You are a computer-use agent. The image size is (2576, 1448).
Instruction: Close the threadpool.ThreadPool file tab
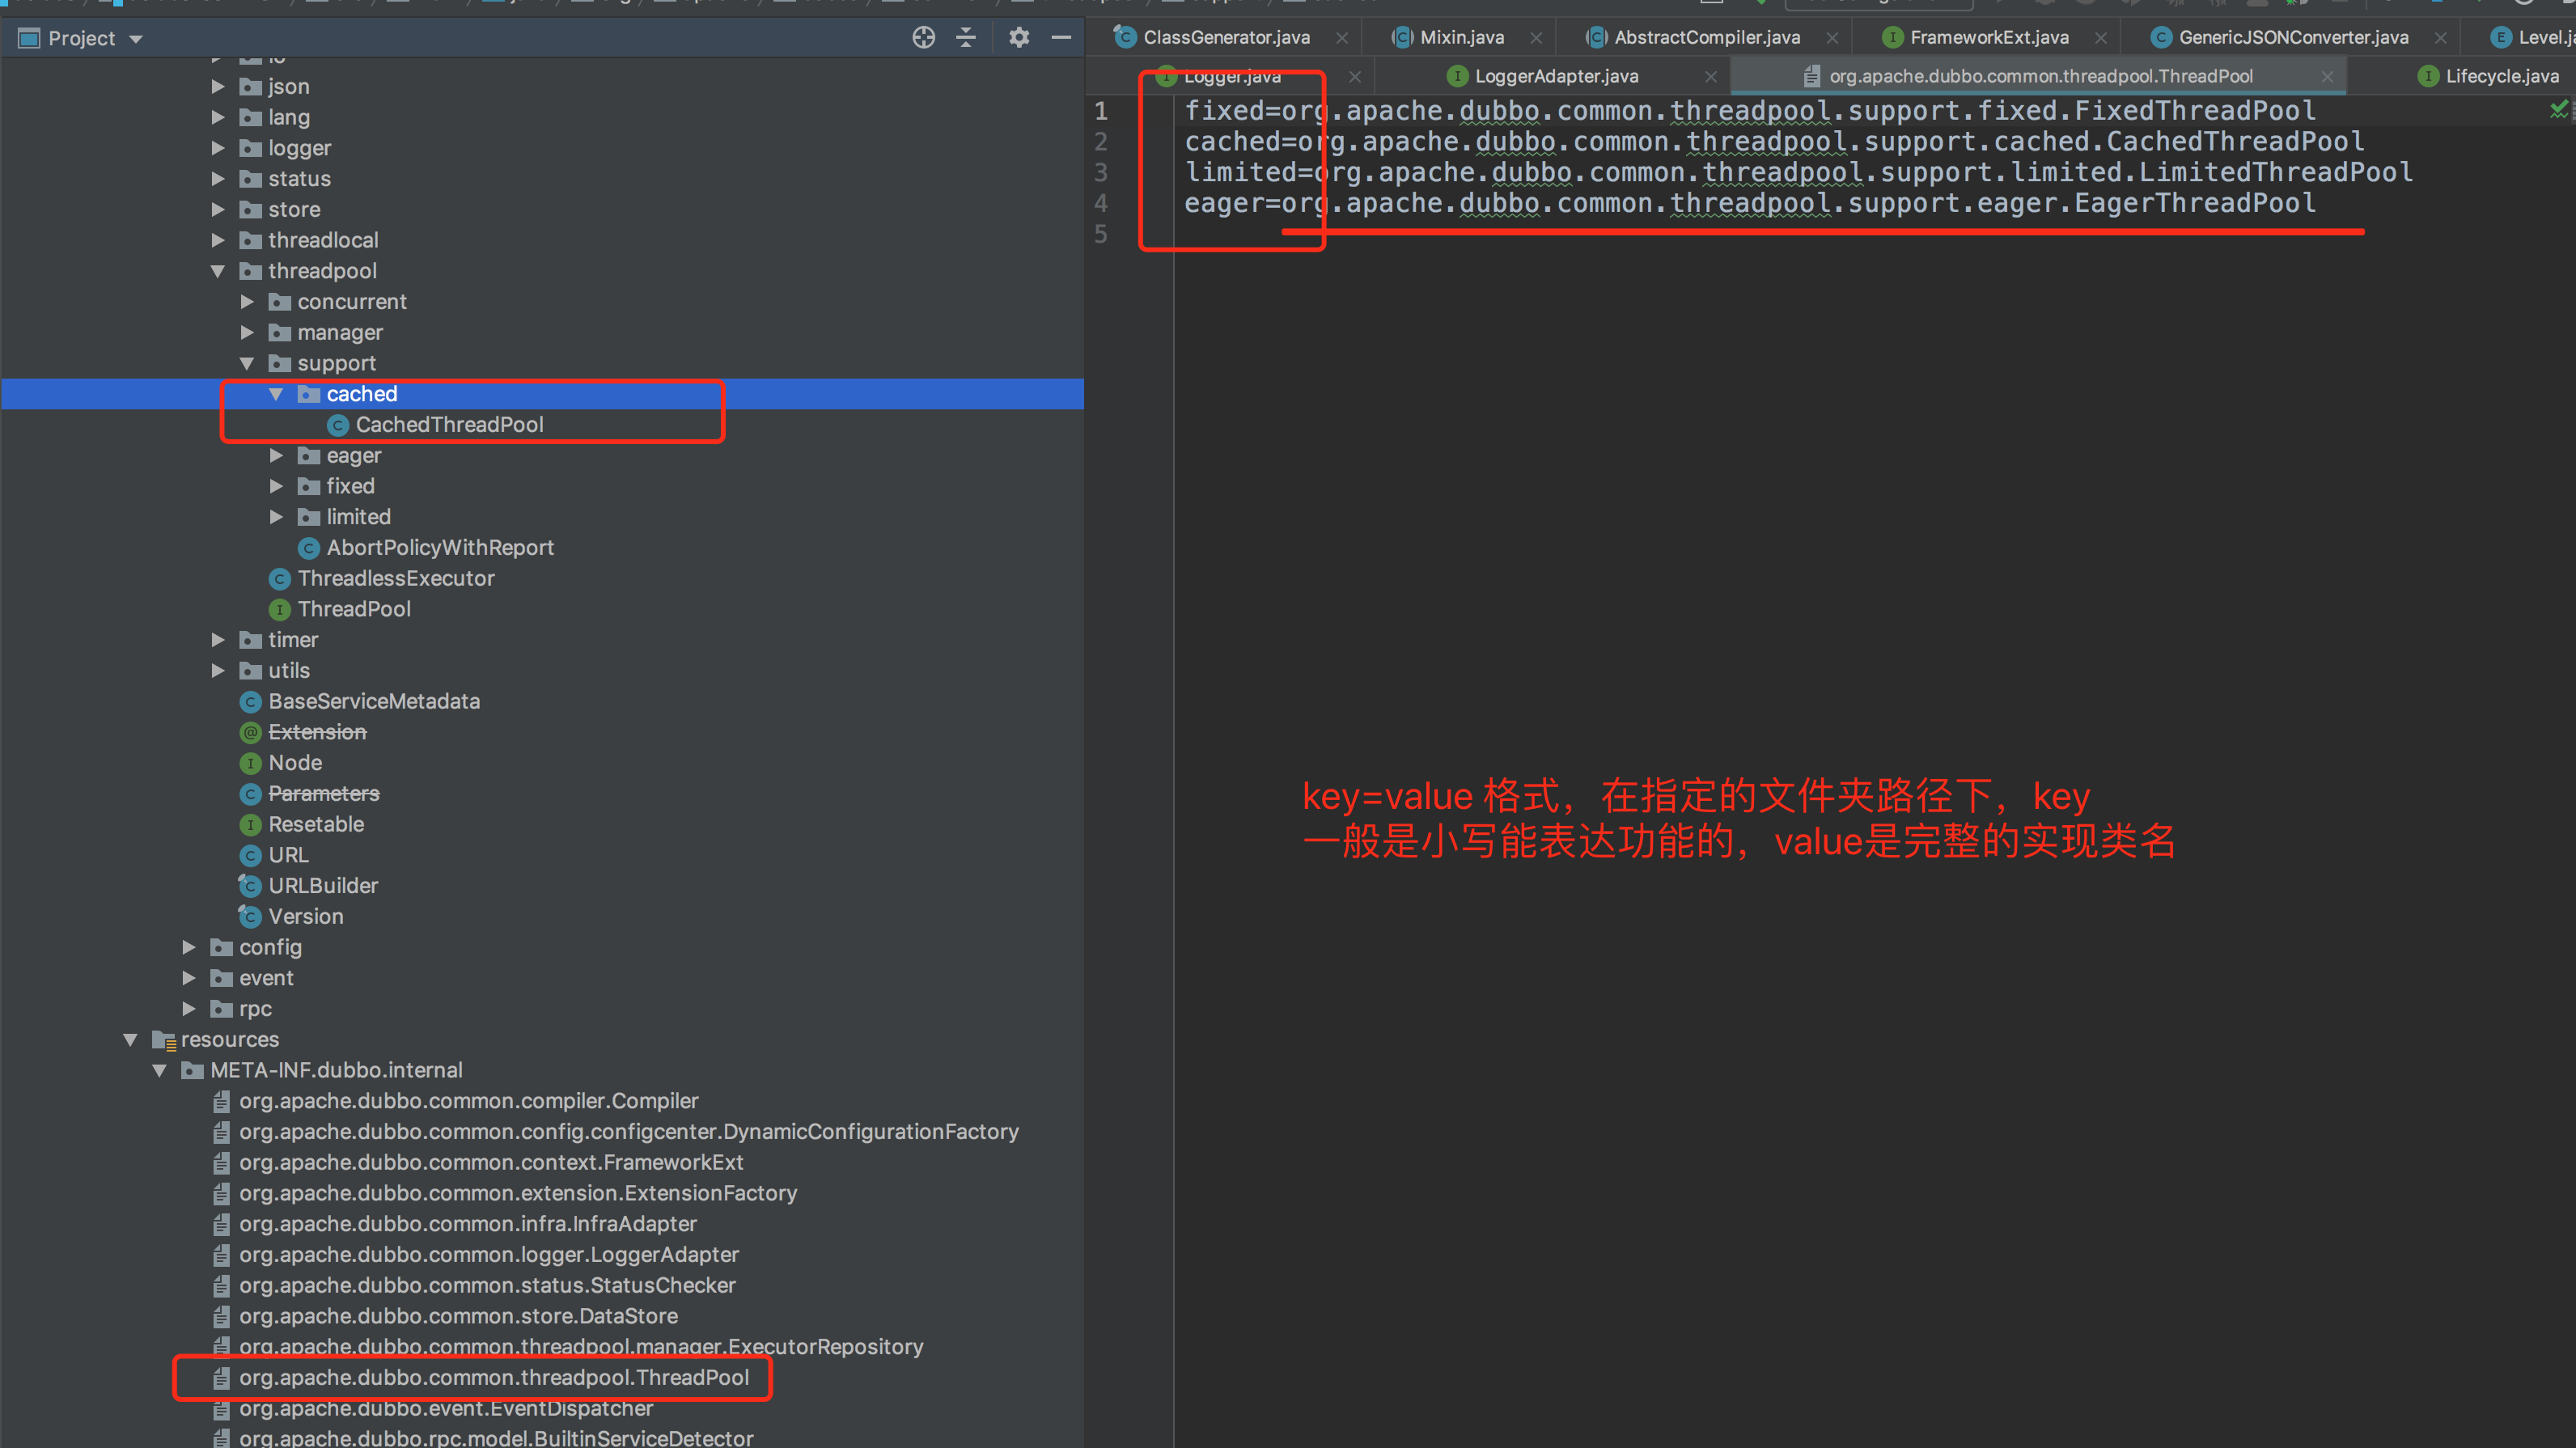(2327, 76)
